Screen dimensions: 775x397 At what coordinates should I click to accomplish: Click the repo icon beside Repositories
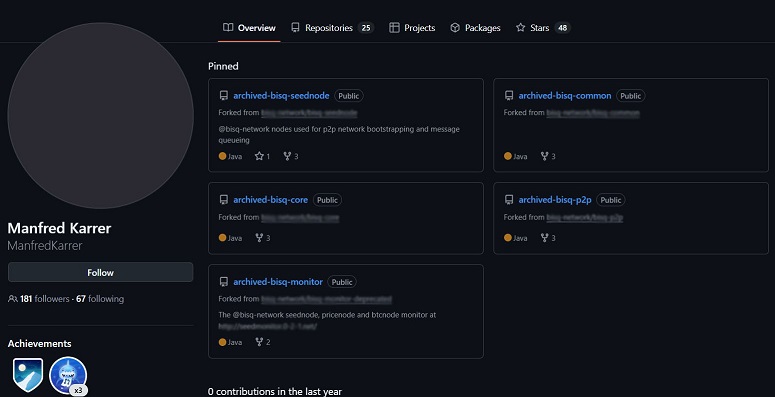[295, 28]
